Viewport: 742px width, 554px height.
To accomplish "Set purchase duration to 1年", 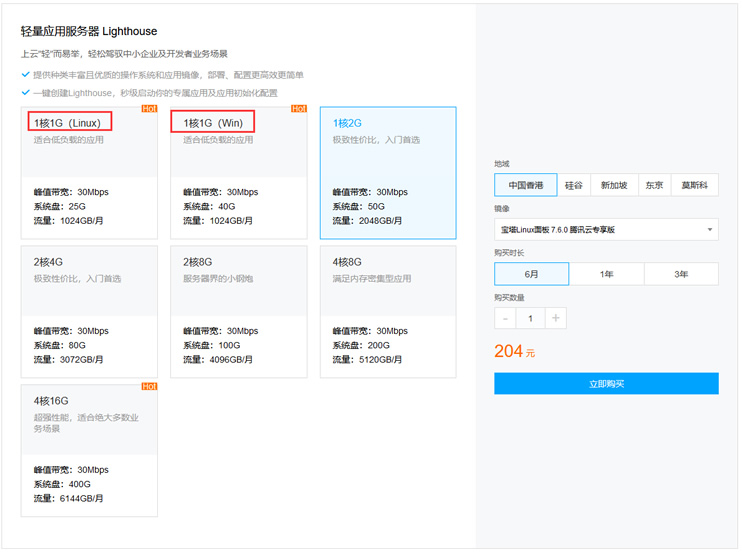I will pos(606,274).
